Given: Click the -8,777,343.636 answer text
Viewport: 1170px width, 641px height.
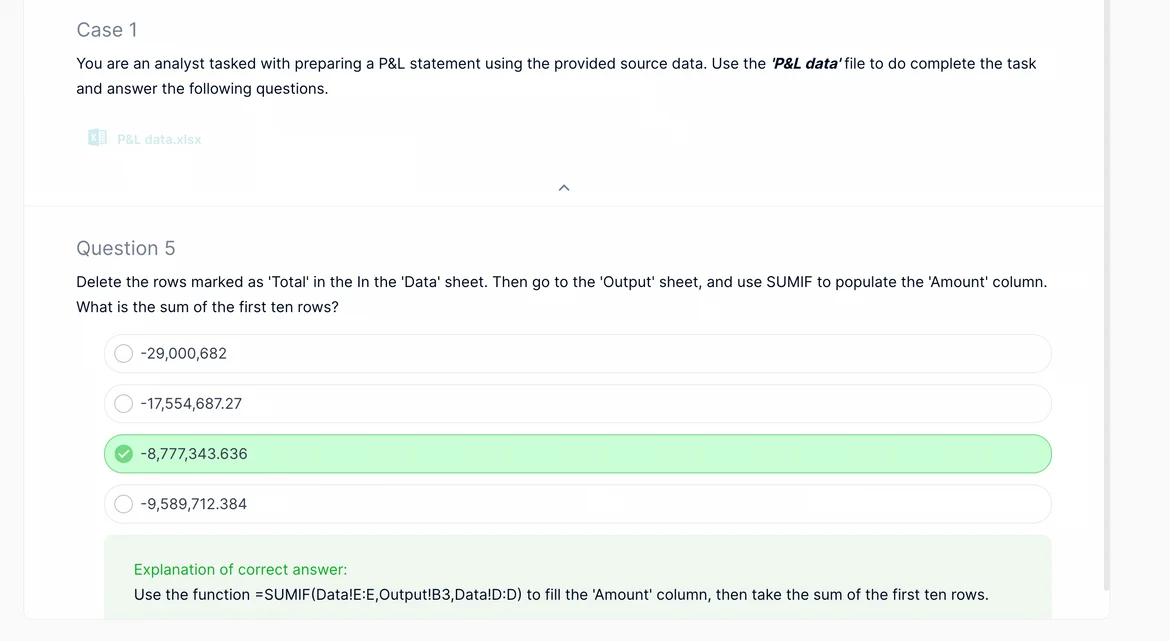Looking at the screenshot, I should pyautogui.click(x=194, y=454).
